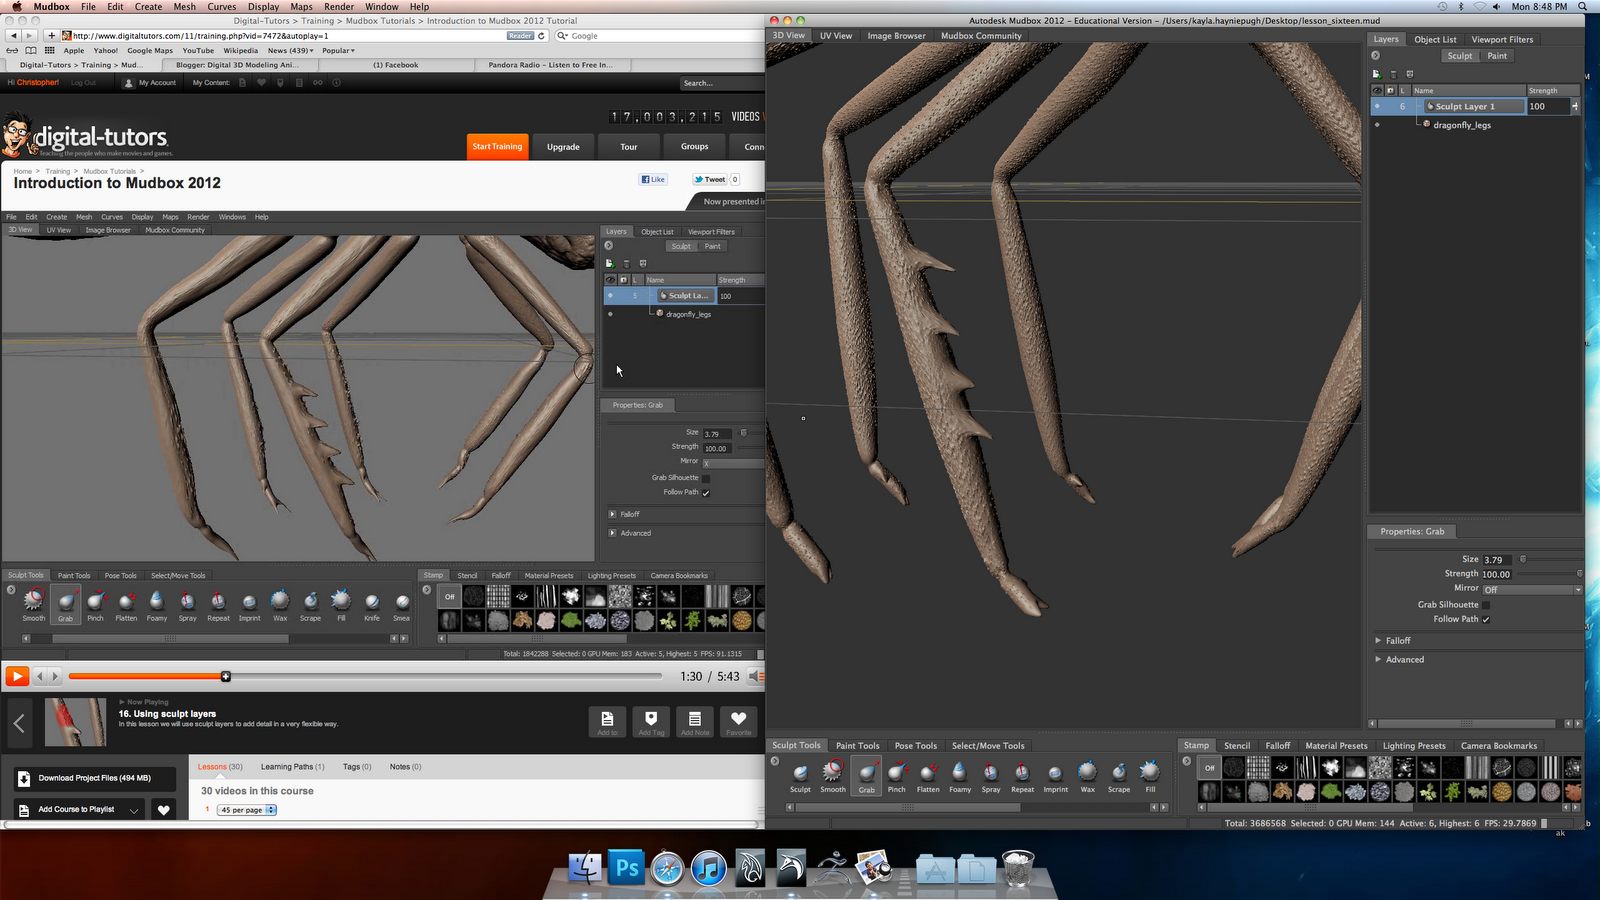Click the new layer icon in Mudbox Layers panel
1600x900 pixels.
click(1377, 74)
